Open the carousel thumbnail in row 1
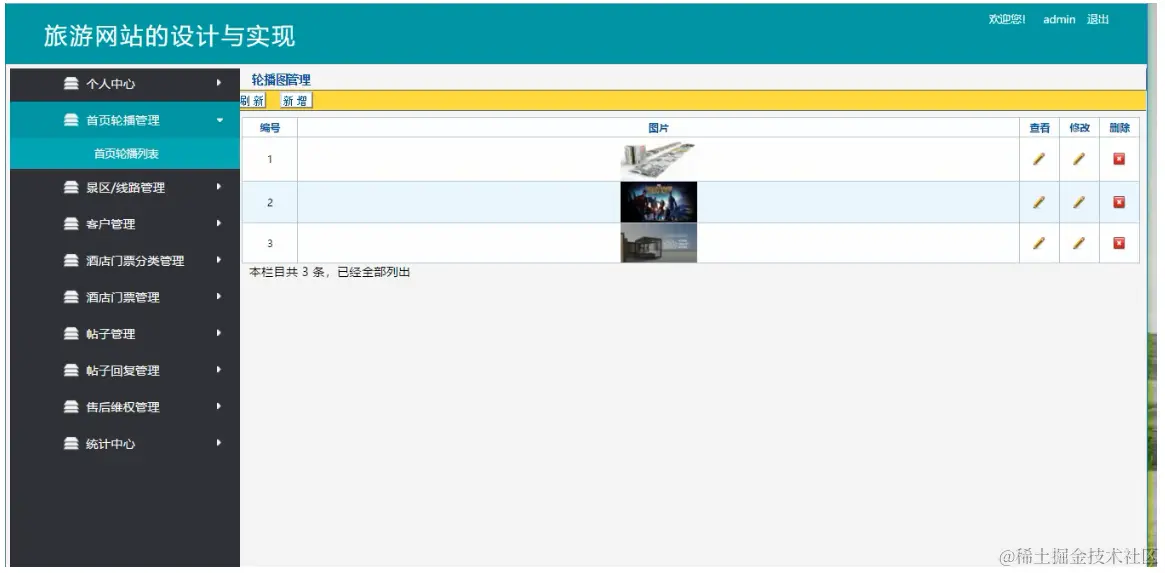The image size is (1165, 573). pyautogui.click(x=658, y=160)
